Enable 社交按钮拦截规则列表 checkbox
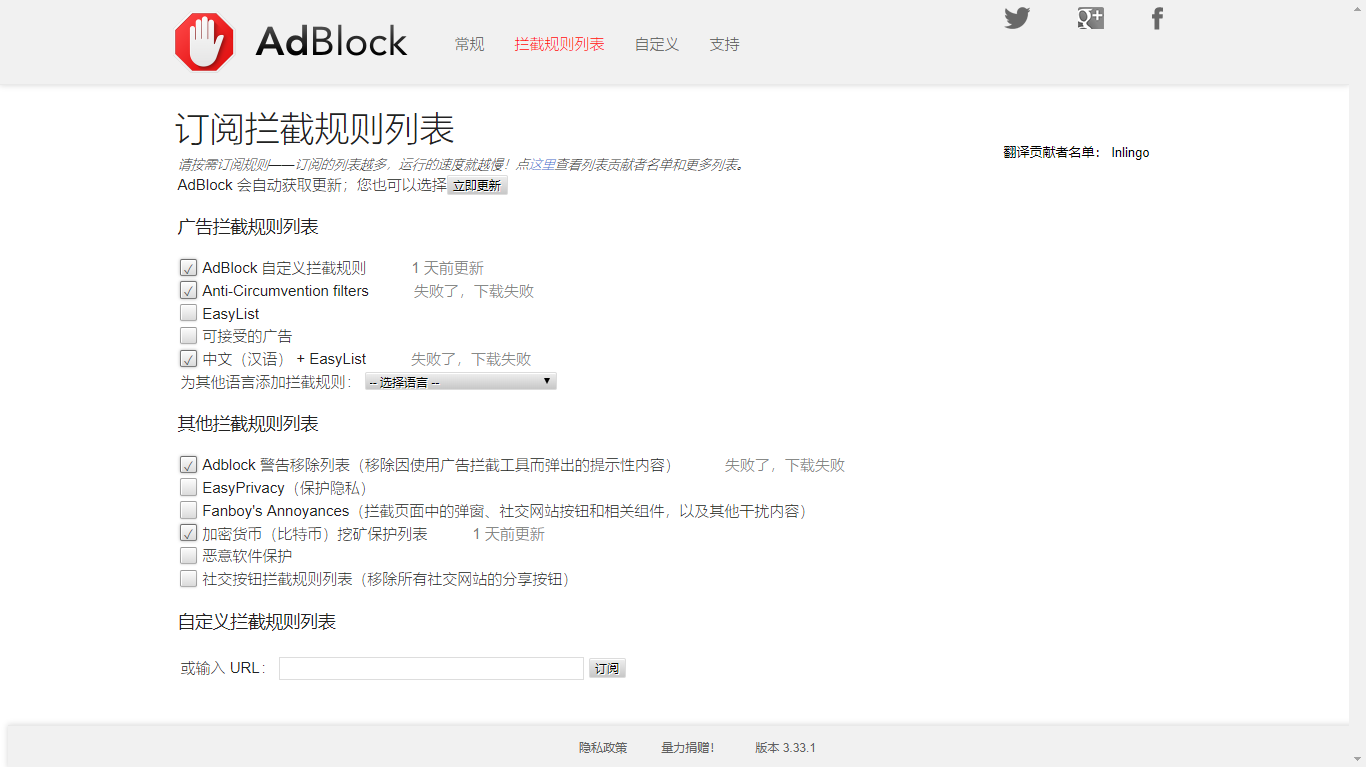Image resolution: width=1366 pixels, height=767 pixels. pyautogui.click(x=188, y=579)
